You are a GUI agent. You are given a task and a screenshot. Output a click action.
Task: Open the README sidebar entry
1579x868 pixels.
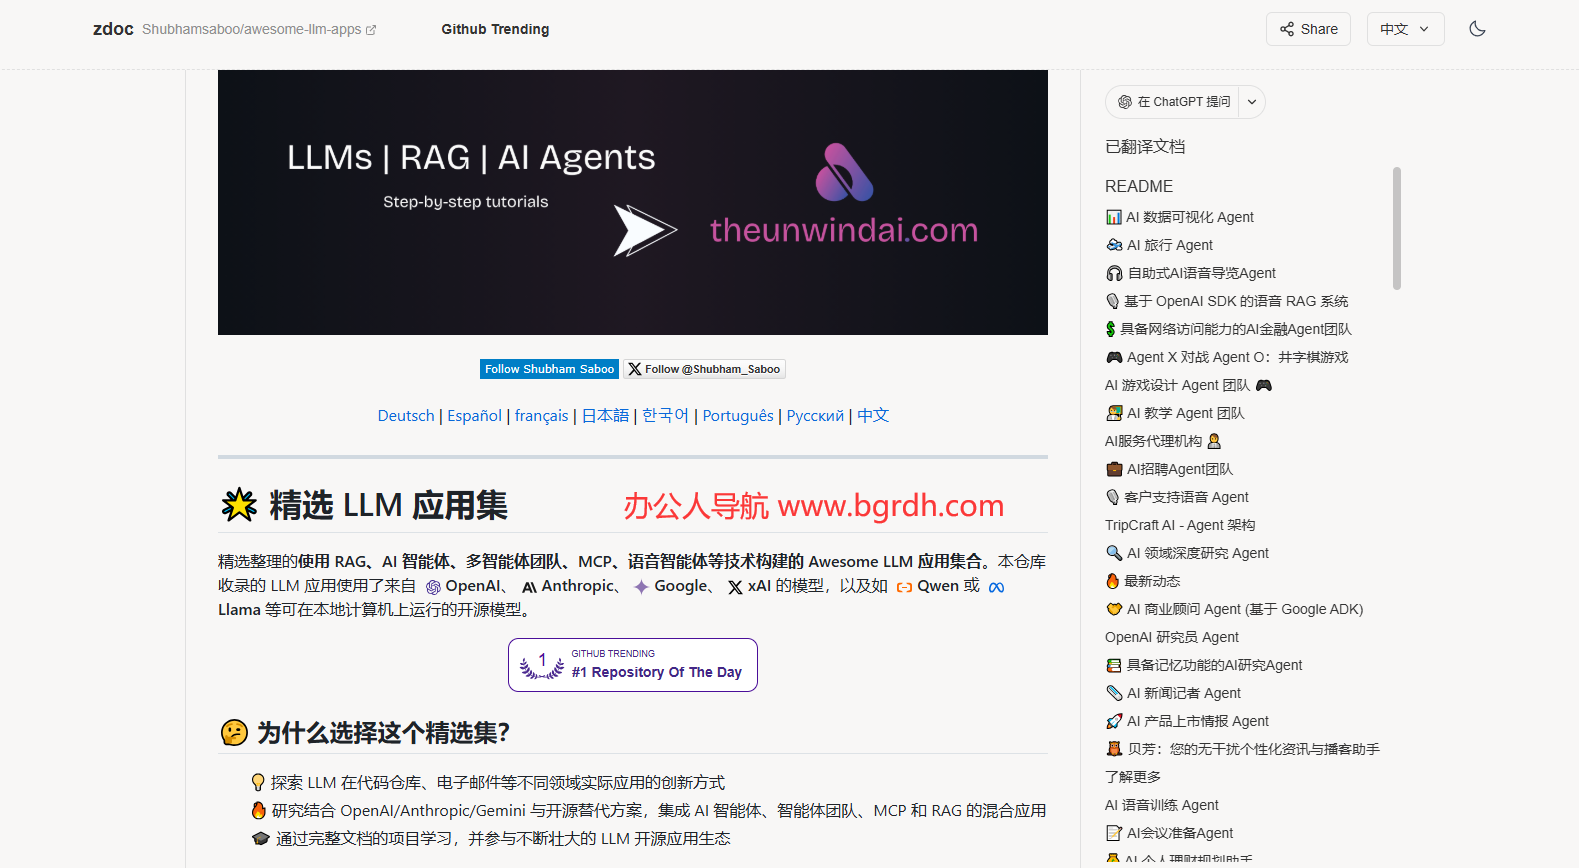(x=1138, y=186)
